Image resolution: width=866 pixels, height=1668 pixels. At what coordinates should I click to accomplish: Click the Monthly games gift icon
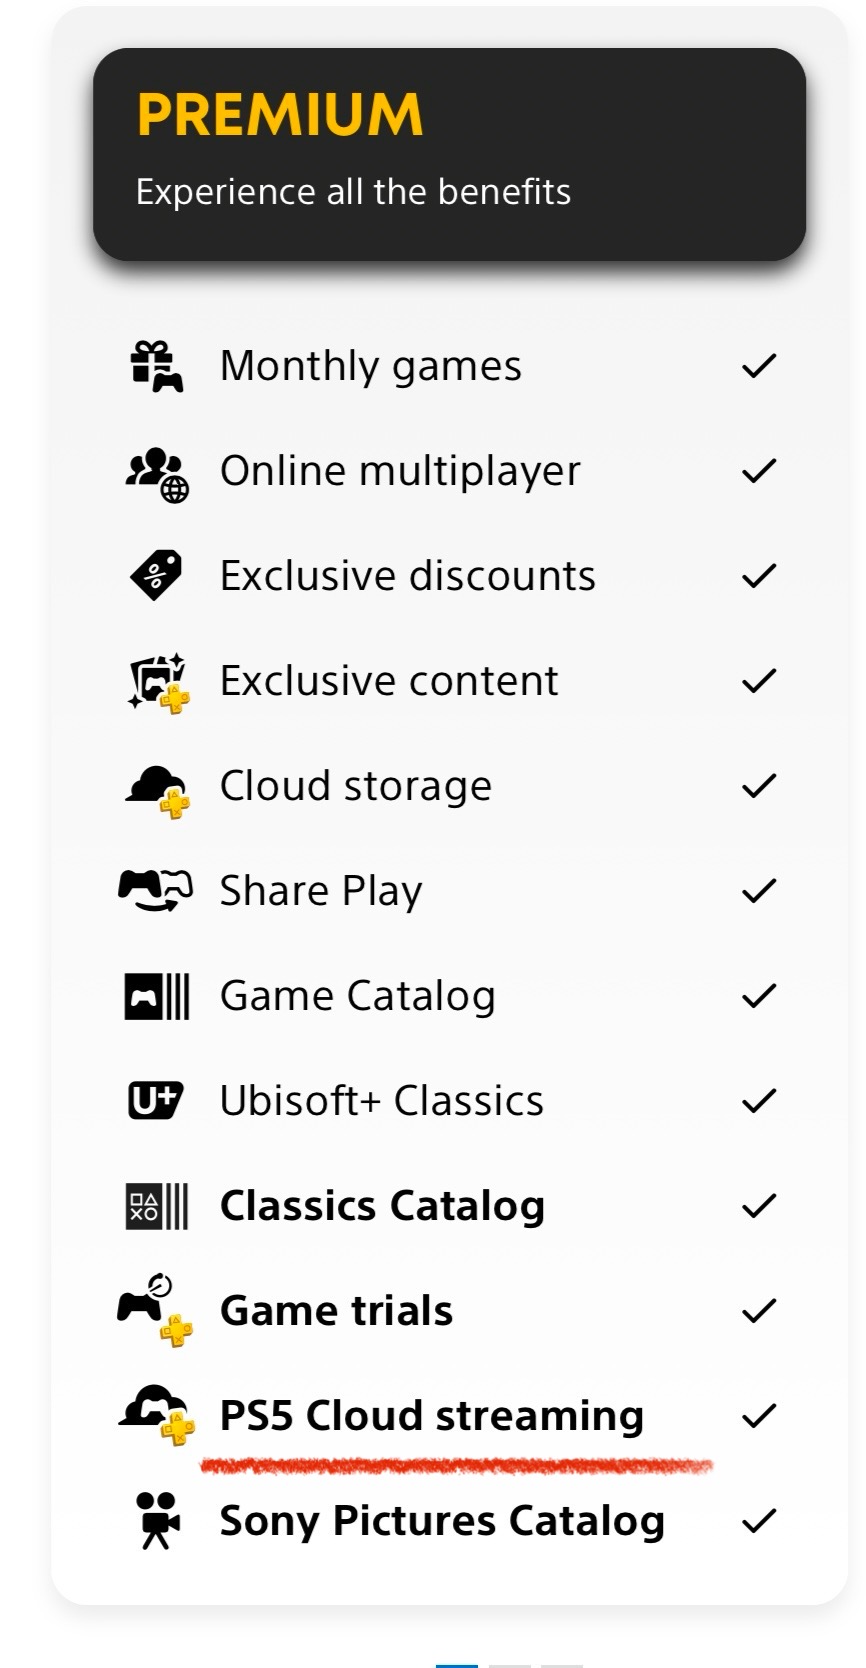tap(157, 366)
